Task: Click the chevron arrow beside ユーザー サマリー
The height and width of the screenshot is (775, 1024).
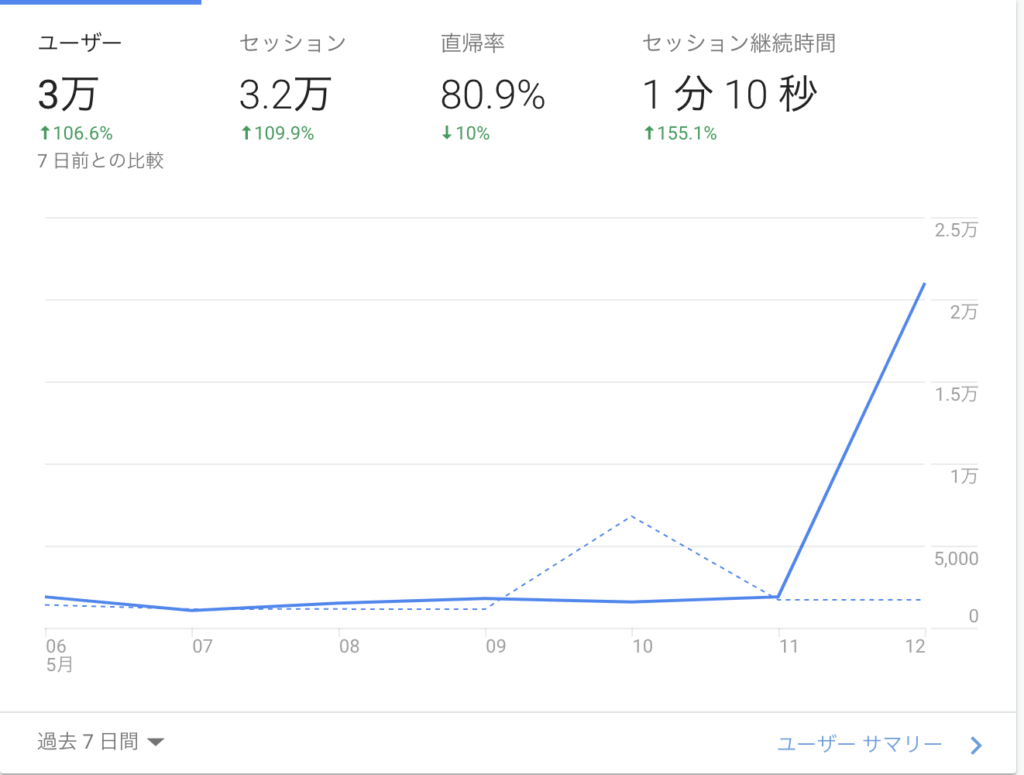Action: [x=976, y=745]
